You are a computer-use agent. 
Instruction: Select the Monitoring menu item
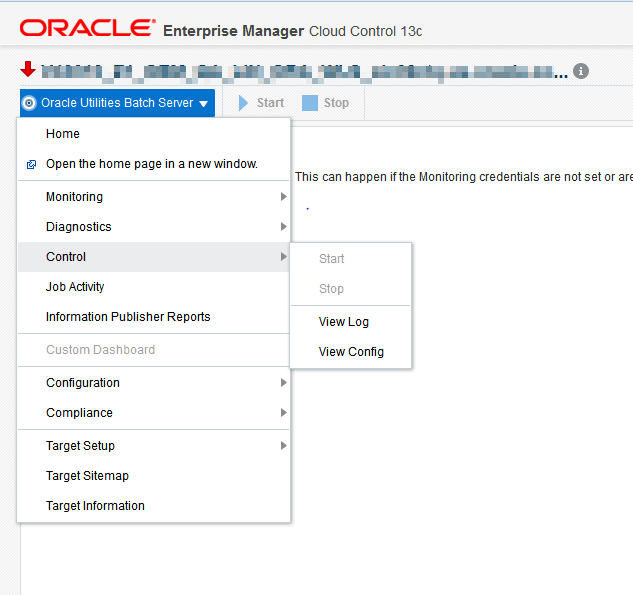point(153,197)
